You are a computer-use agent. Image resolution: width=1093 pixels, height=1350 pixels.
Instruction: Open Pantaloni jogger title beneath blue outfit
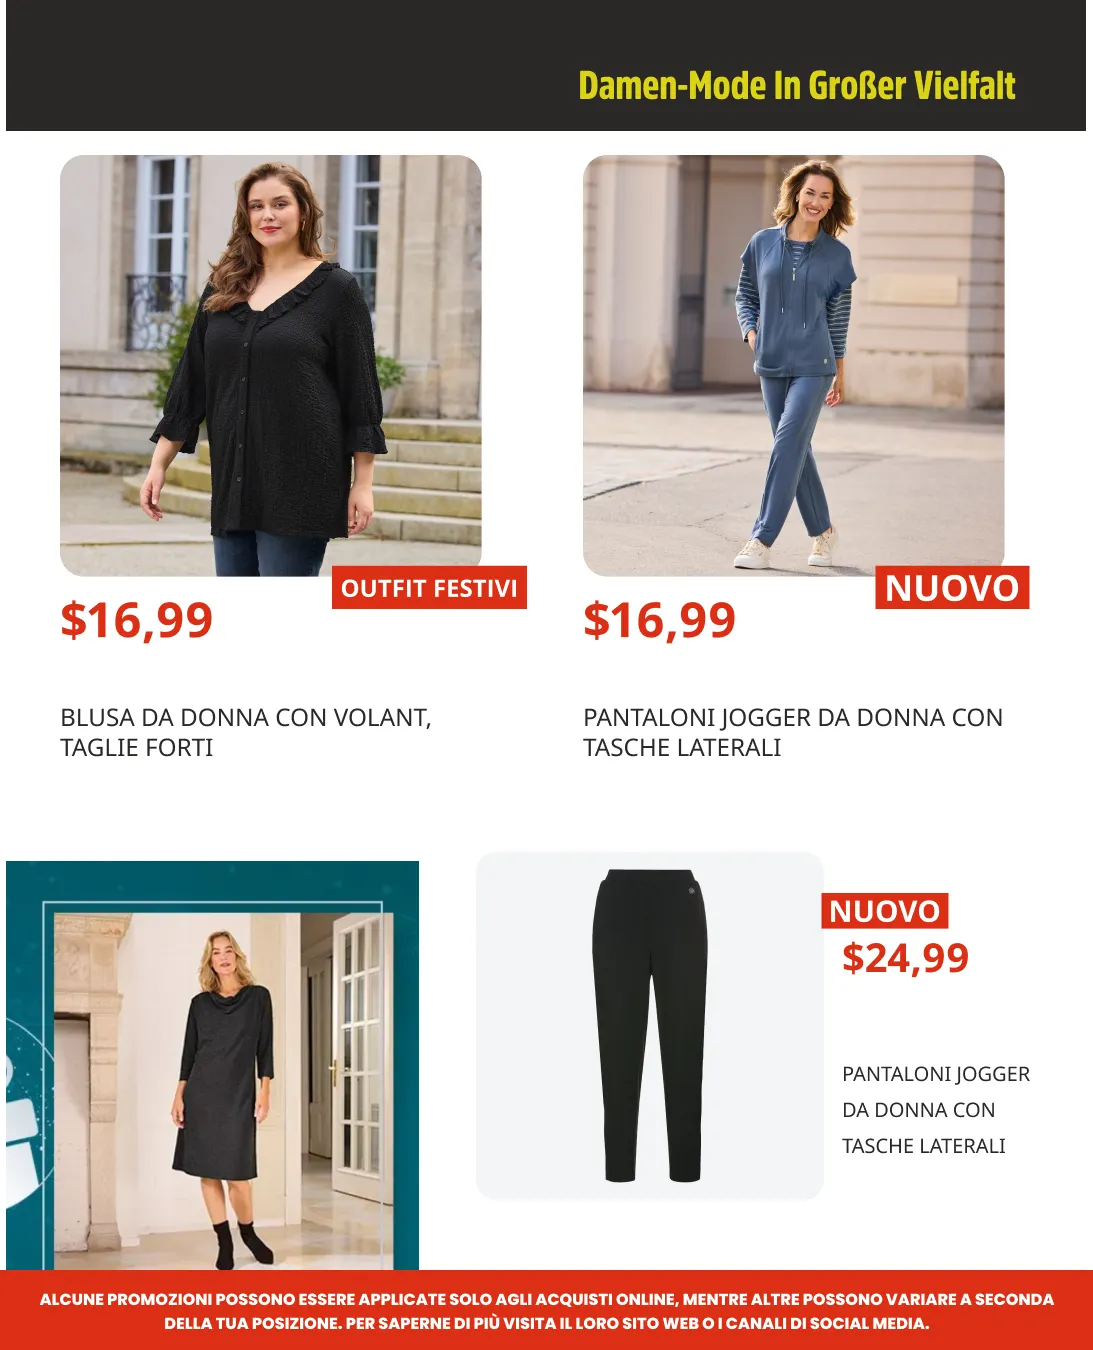(x=793, y=732)
